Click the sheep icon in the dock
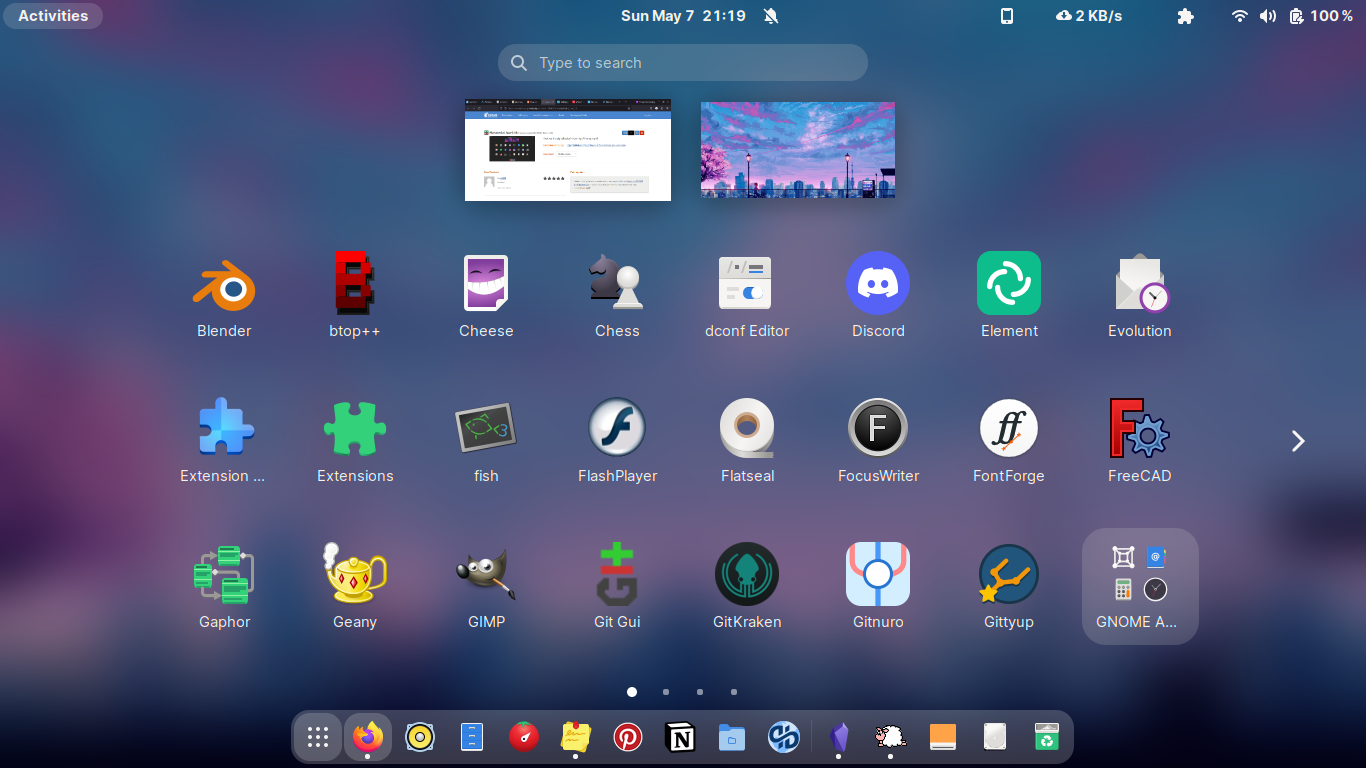This screenshot has width=1366, height=768. click(891, 738)
